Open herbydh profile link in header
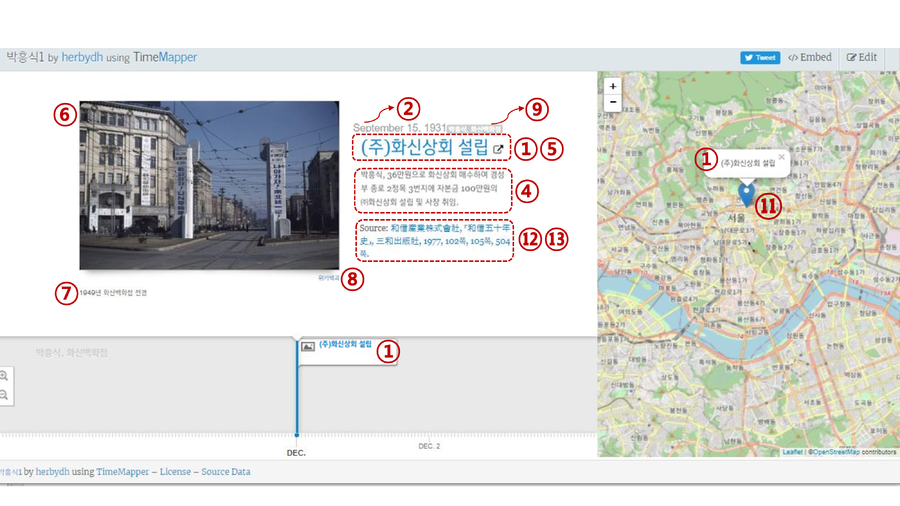 (x=82, y=57)
